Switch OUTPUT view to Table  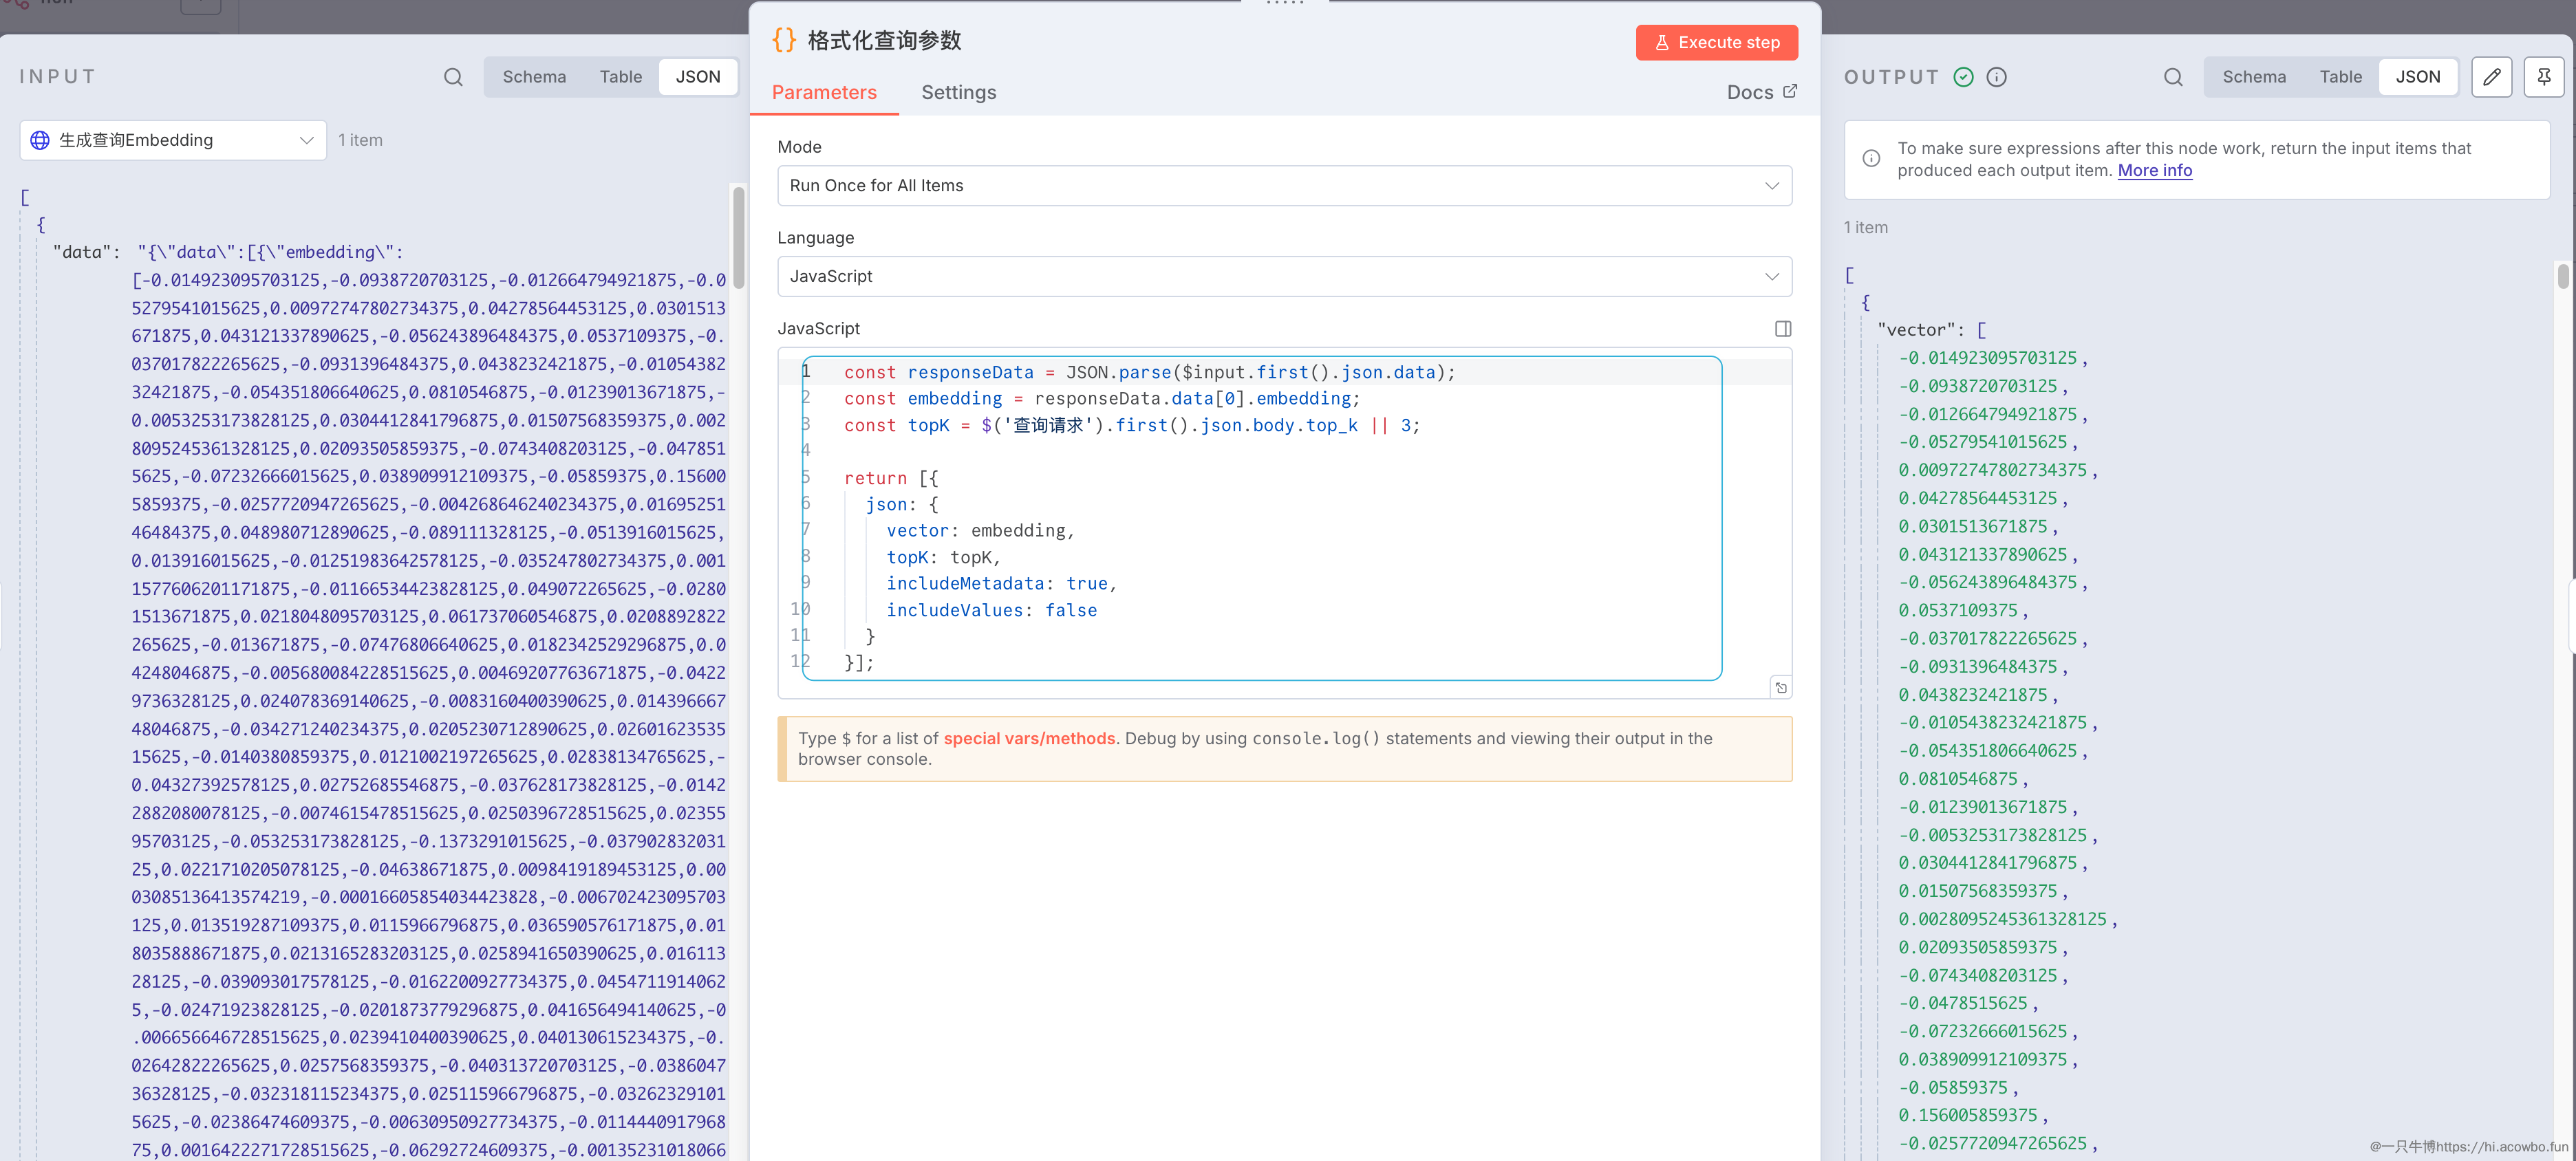[2340, 77]
